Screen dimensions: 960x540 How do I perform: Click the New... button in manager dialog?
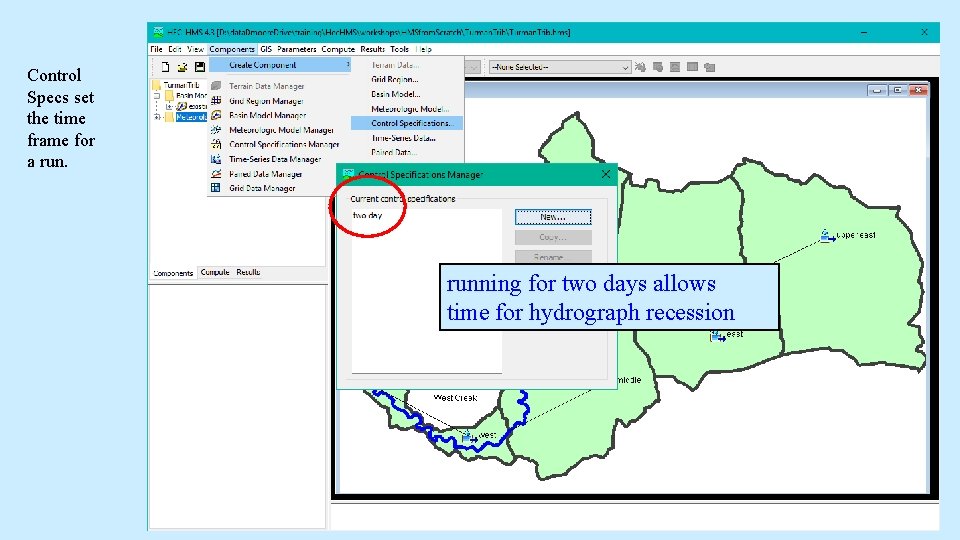click(x=553, y=217)
